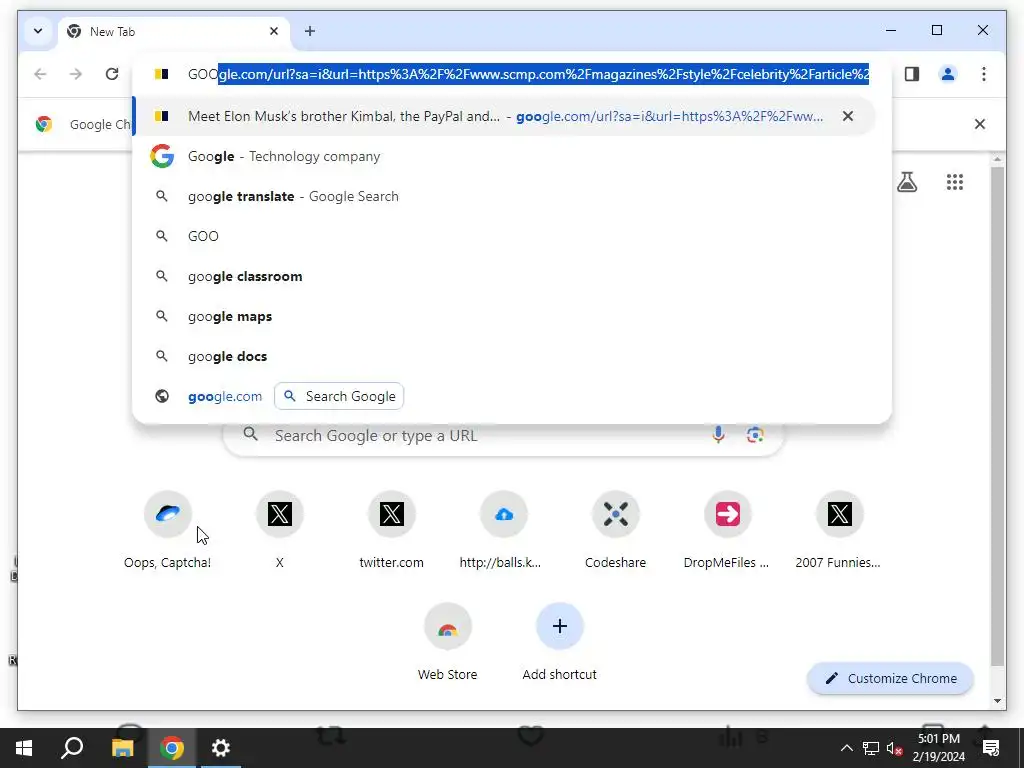The width and height of the screenshot is (1024, 768).
Task: Click the page's vertical scrollbar thumb
Action: click(997, 416)
